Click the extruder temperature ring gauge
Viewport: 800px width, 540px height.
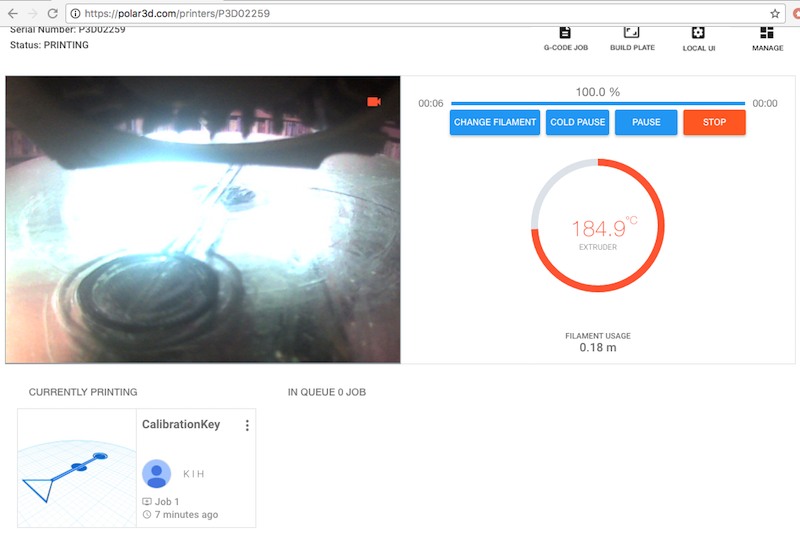click(598, 226)
